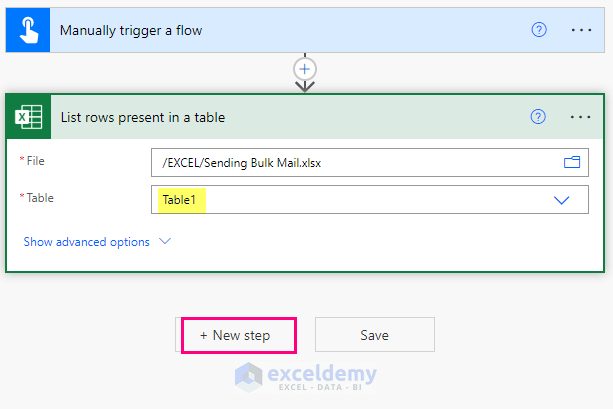Click the Table field label
This screenshot has height=409, width=613.
click(x=40, y=198)
